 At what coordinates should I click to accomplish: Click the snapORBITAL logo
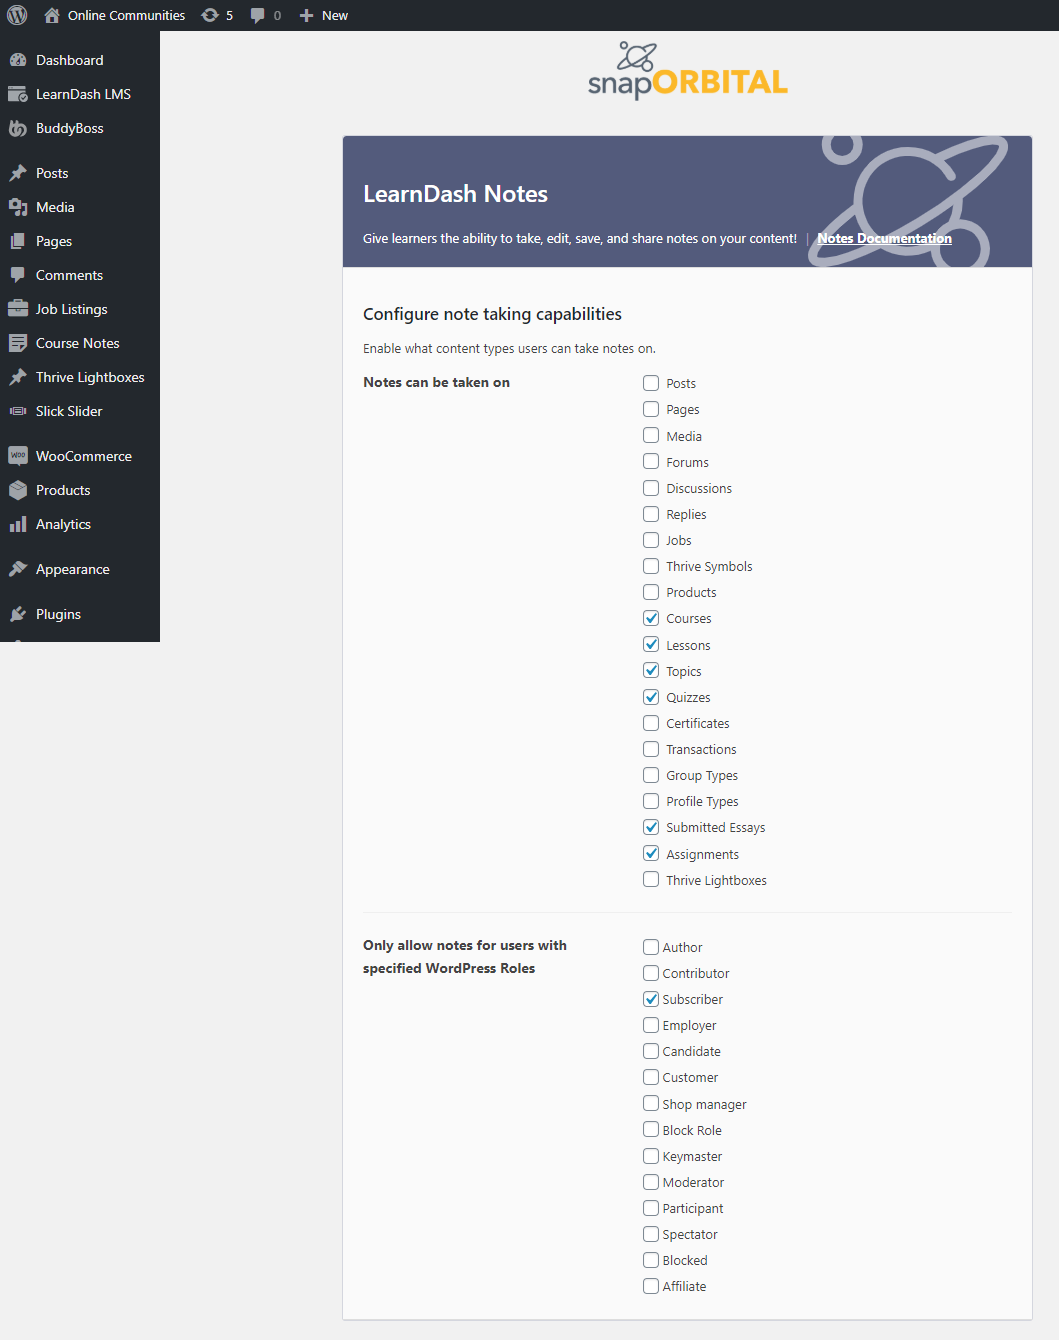pos(687,71)
